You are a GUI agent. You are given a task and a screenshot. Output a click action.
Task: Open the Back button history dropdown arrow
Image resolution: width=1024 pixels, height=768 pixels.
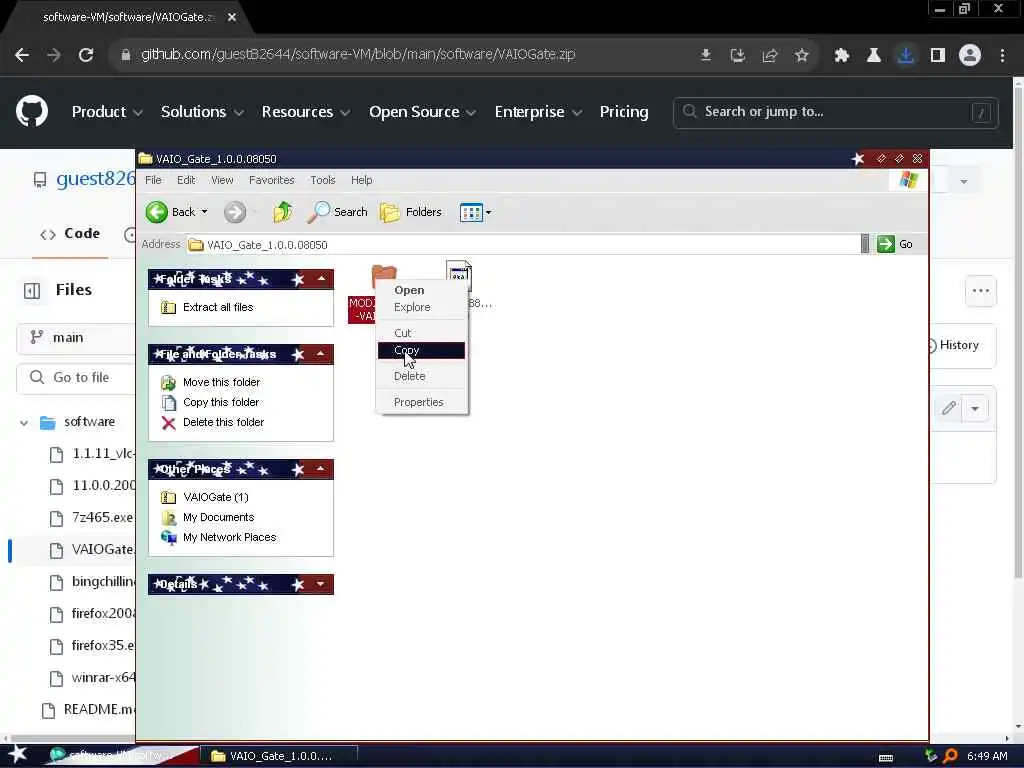204,212
